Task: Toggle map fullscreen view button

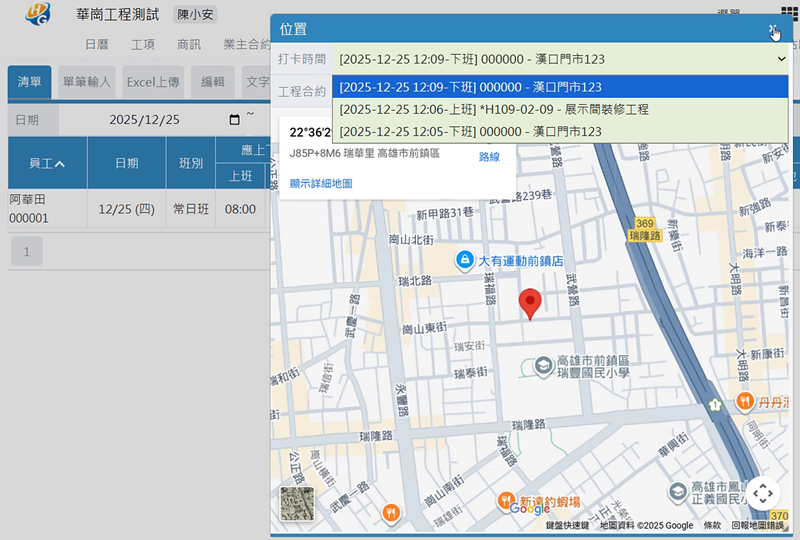Action: tap(762, 494)
